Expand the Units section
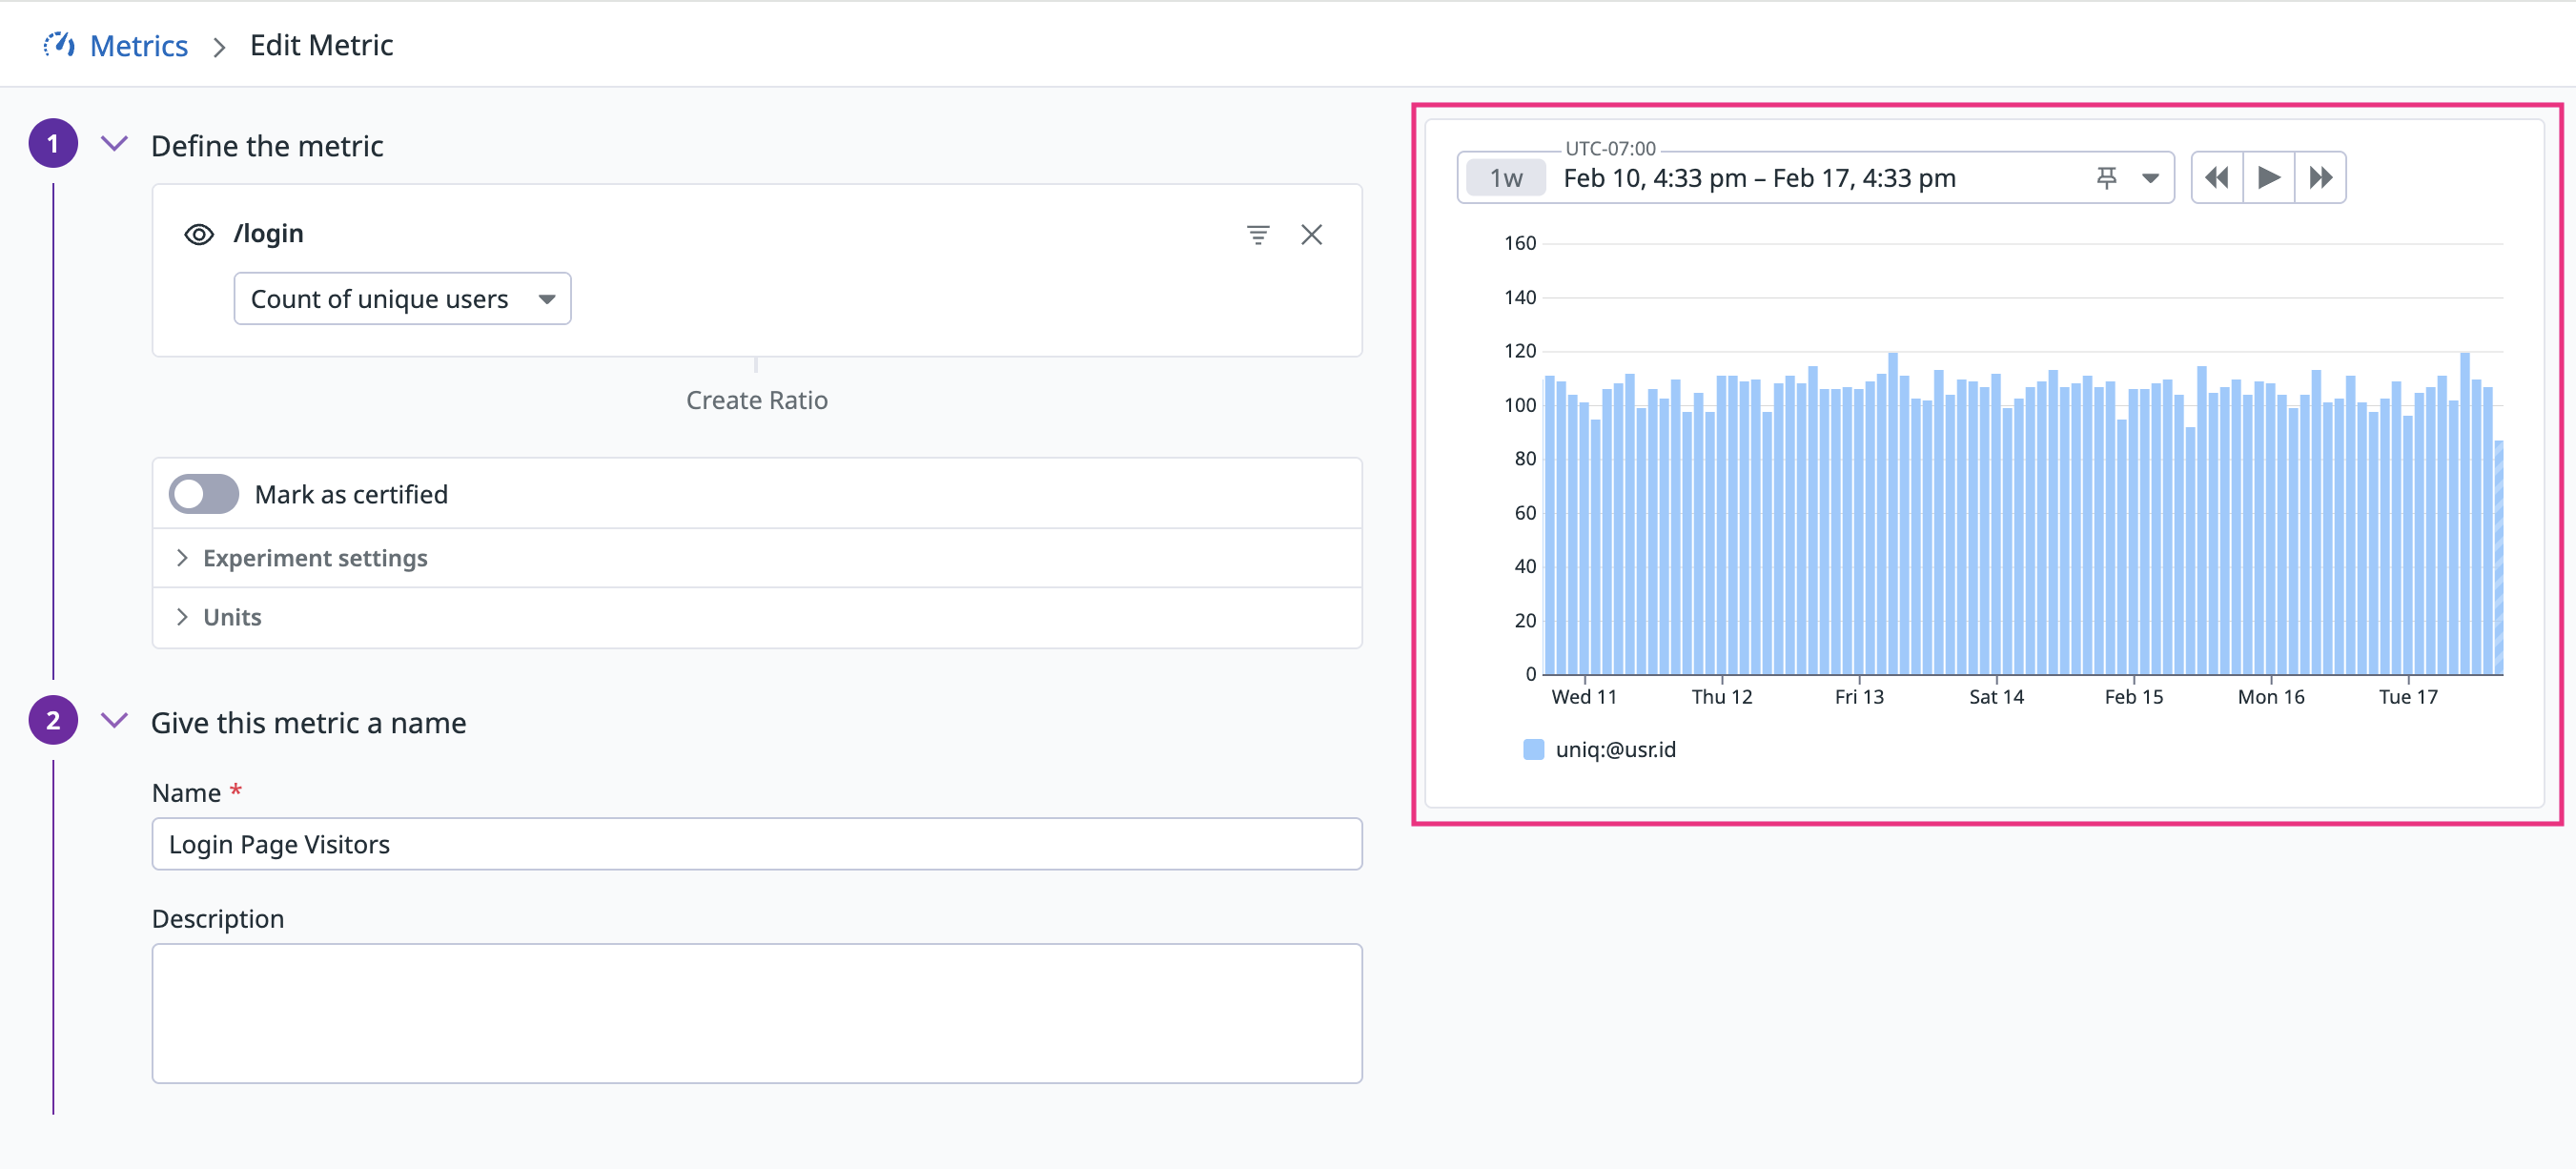2576x1169 pixels. 232,617
